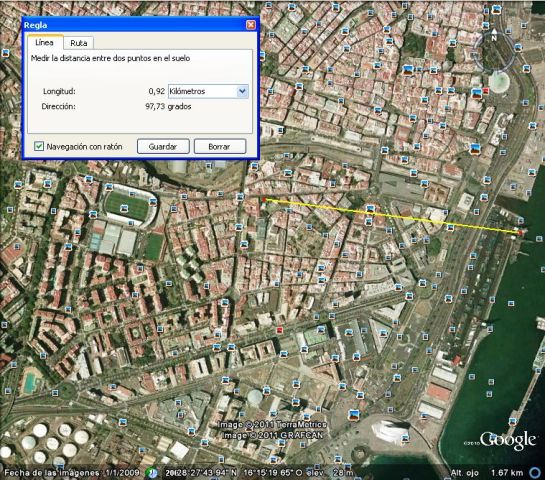Image resolution: width=545 pixels, height=480 pixels.
Task: Click the Dirección: label
Action: pos(58,106)
